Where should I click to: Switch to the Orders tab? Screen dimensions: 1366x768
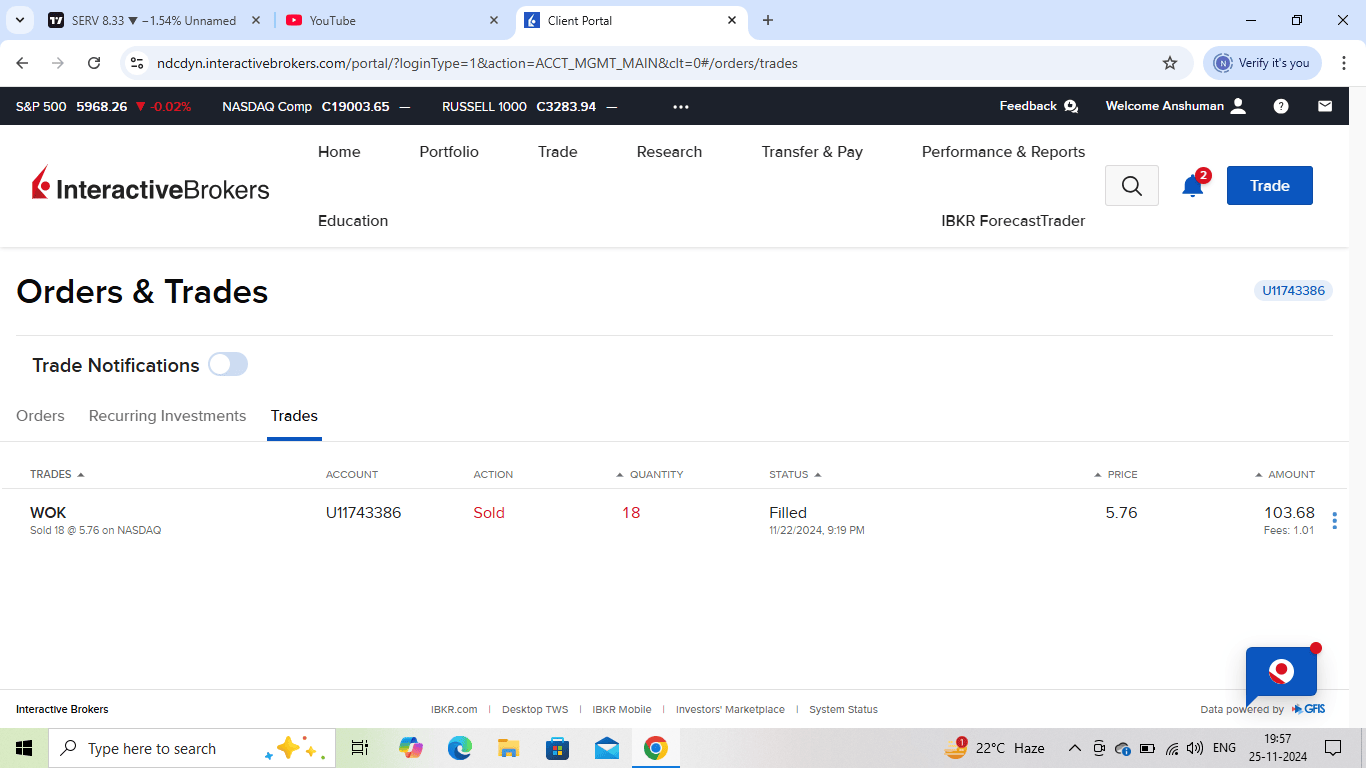[40, 416]
